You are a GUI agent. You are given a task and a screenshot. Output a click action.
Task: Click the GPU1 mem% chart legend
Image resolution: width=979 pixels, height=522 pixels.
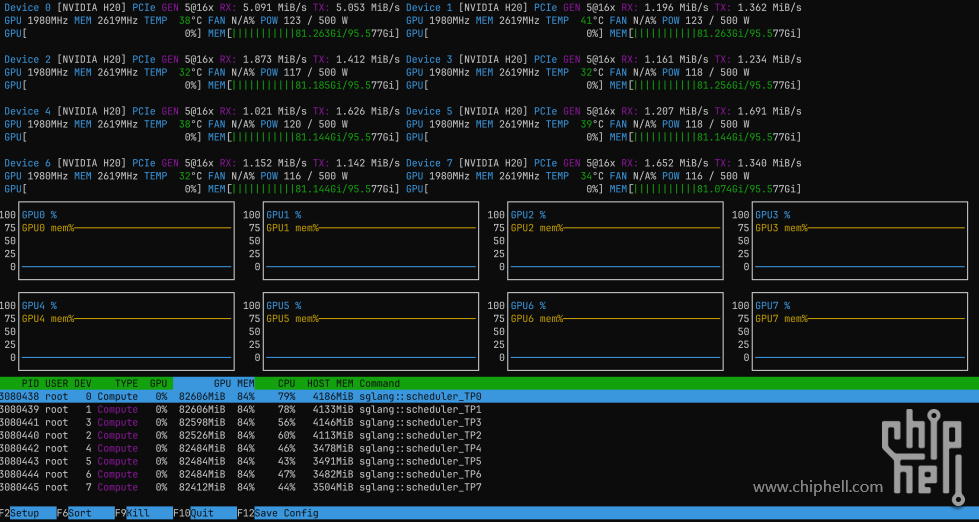tap(293, 228)
